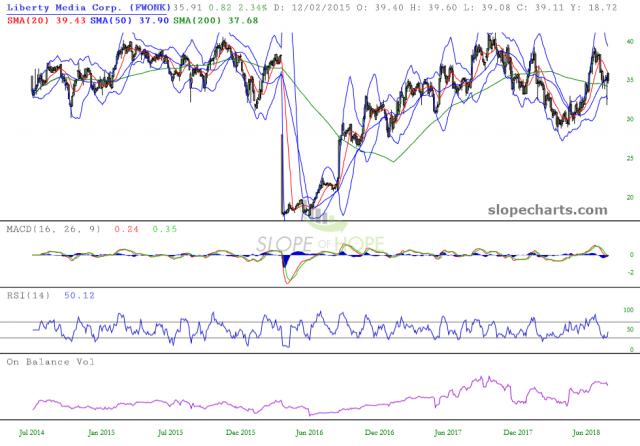The height and width of the screenshot is (446, 640).
Task: Click the last price 35.91 in header
Action: tap(188, 7)
